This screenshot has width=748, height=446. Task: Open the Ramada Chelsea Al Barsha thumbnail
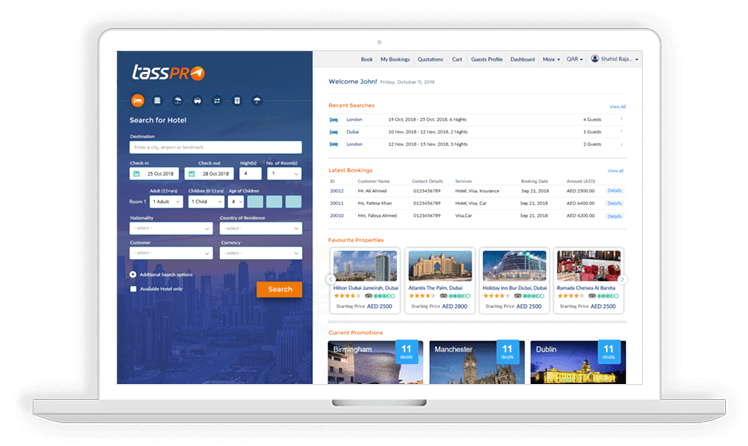589,266
